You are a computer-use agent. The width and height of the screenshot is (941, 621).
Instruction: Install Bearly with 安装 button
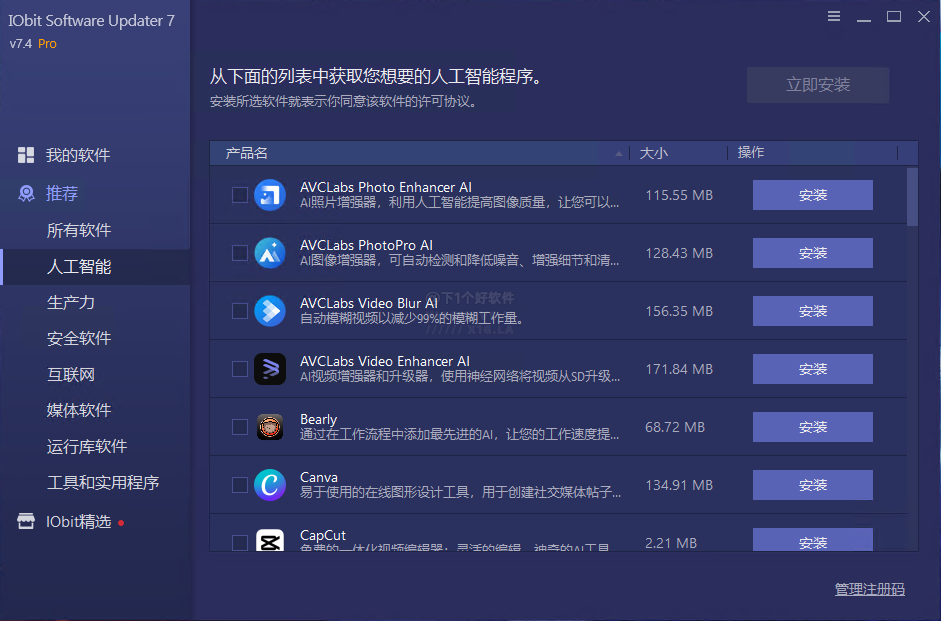813,427
